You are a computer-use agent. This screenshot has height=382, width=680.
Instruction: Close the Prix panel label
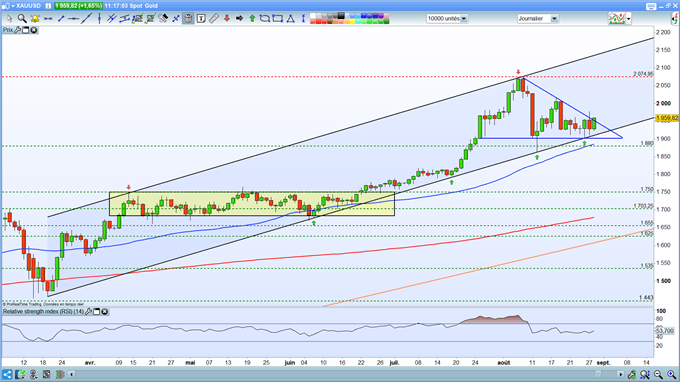coord(33,30)
